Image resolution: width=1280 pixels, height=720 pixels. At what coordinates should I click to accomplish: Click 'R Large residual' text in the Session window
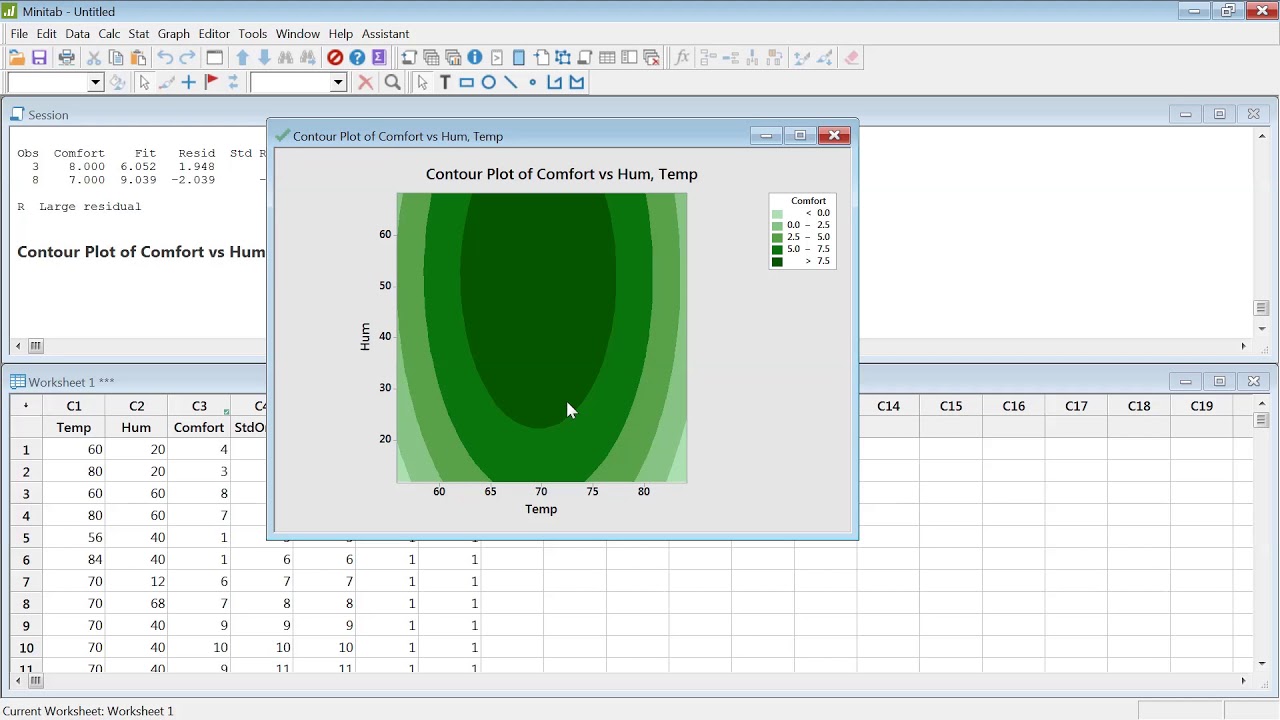pyautogui.click(x=79, y=207)
